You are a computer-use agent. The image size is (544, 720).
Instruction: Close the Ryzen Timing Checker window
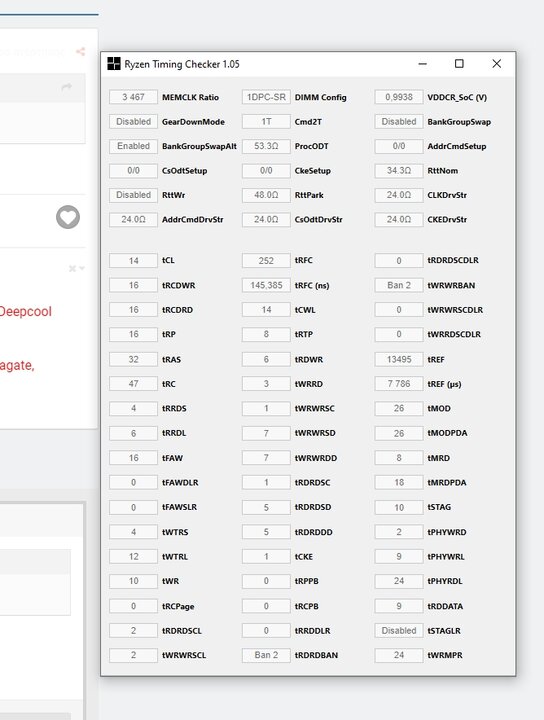[497, 64]
